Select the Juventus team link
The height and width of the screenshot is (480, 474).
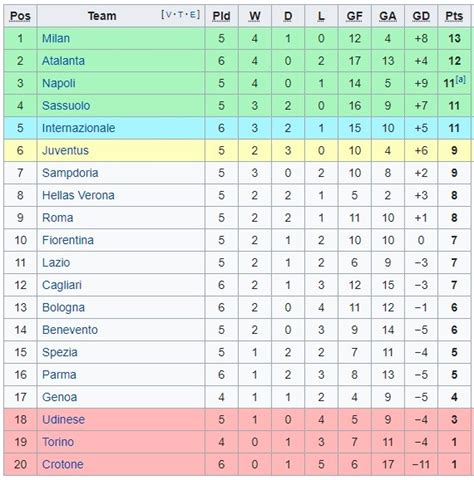pos(65,151)
